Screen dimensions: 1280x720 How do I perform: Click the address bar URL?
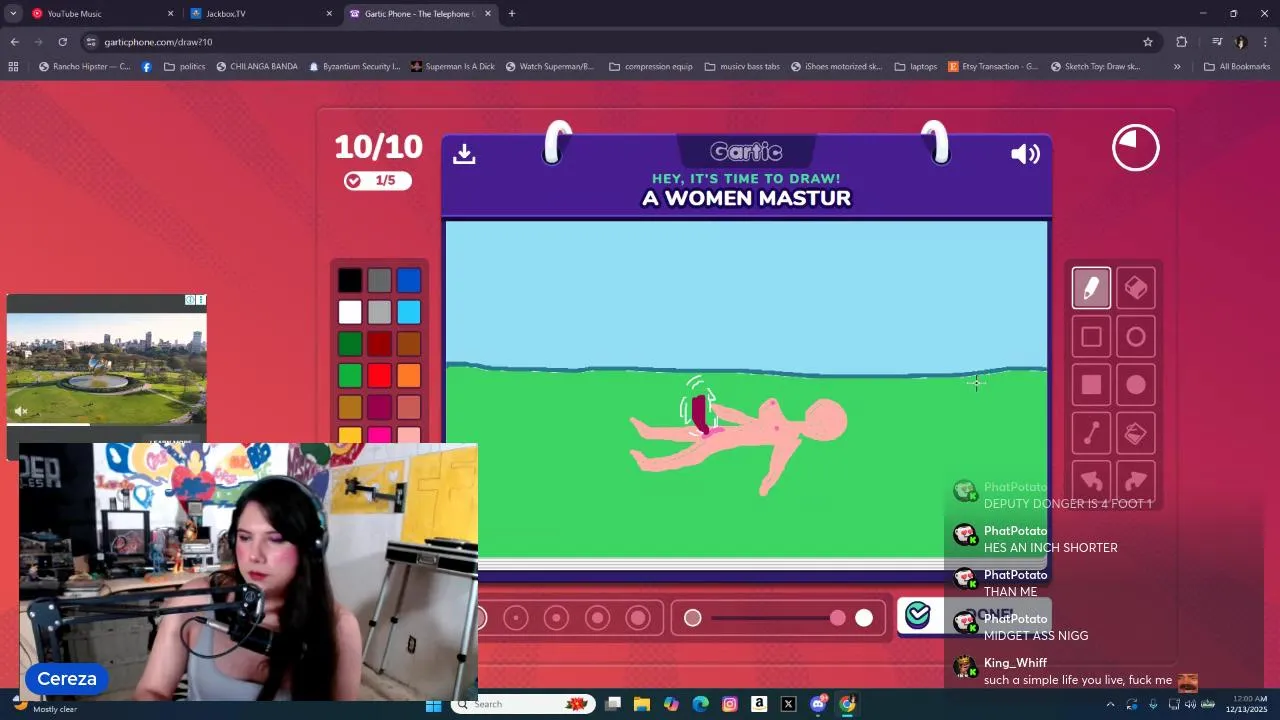click(158, 42)
